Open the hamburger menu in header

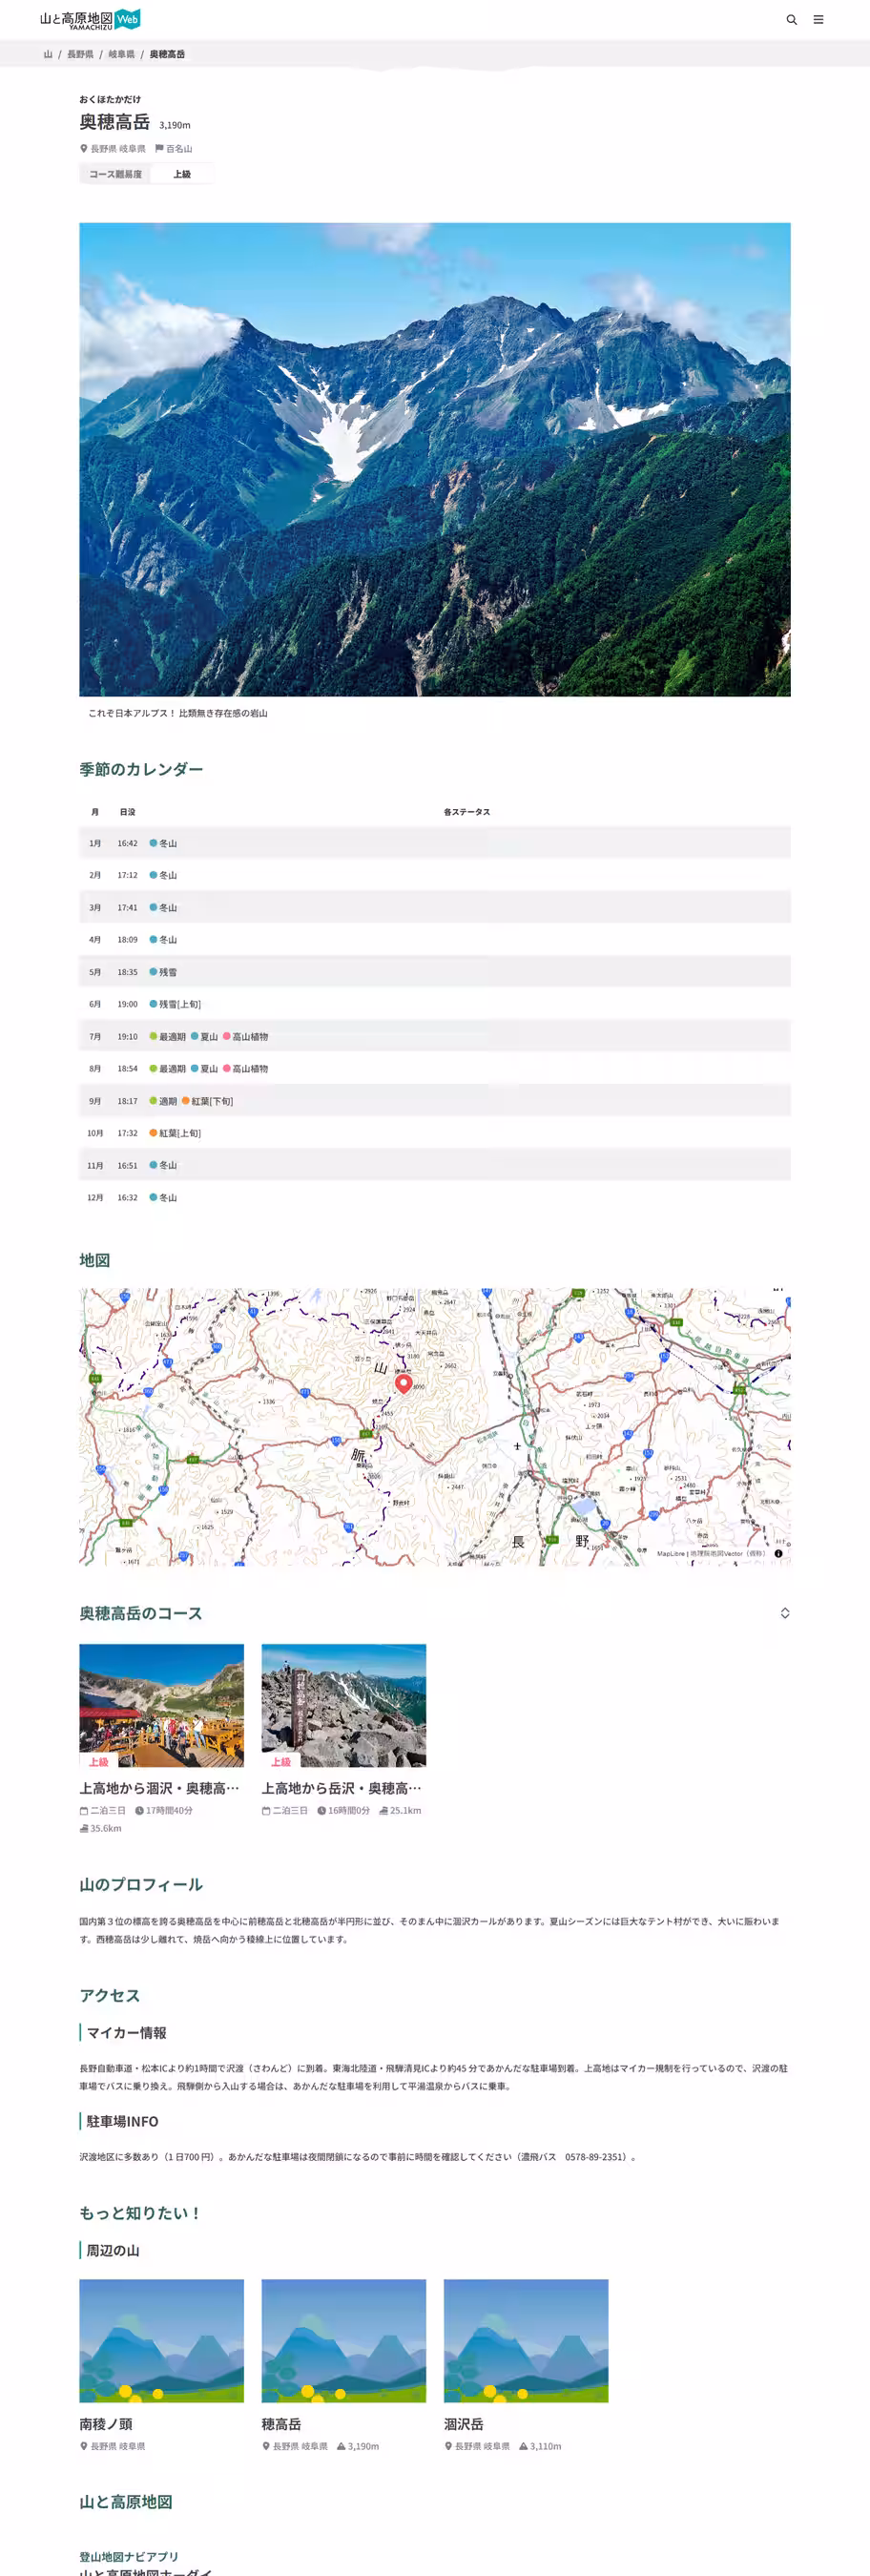818,20
